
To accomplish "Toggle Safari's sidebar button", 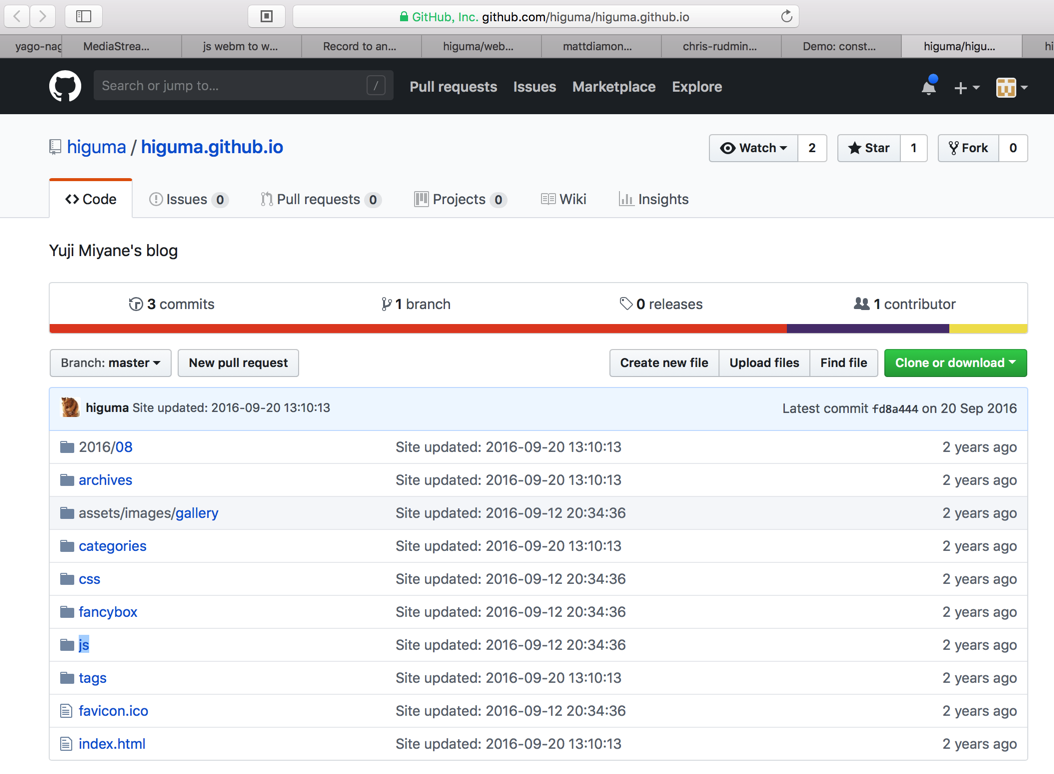I will [83, 15].
